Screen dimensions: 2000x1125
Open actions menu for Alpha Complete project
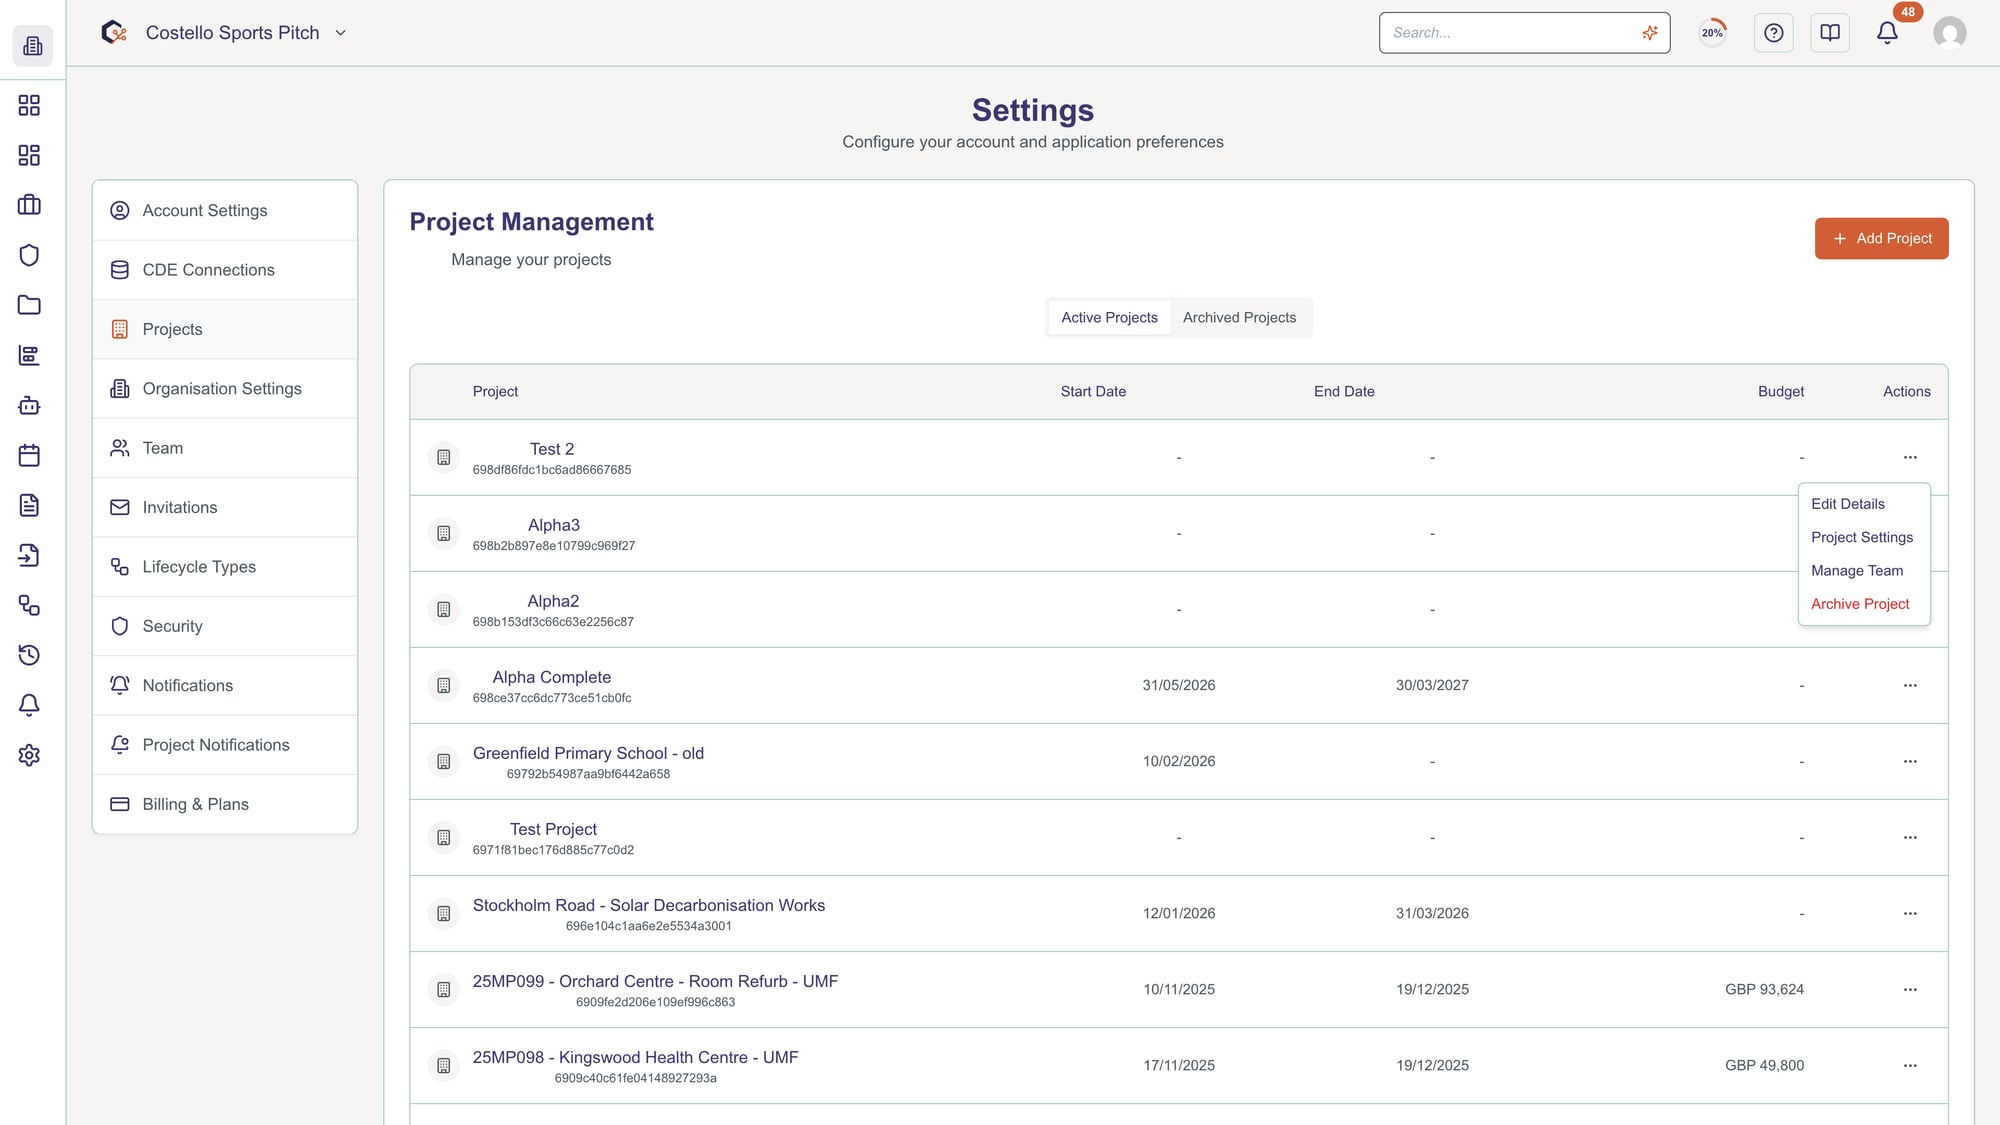(1910, 685)
